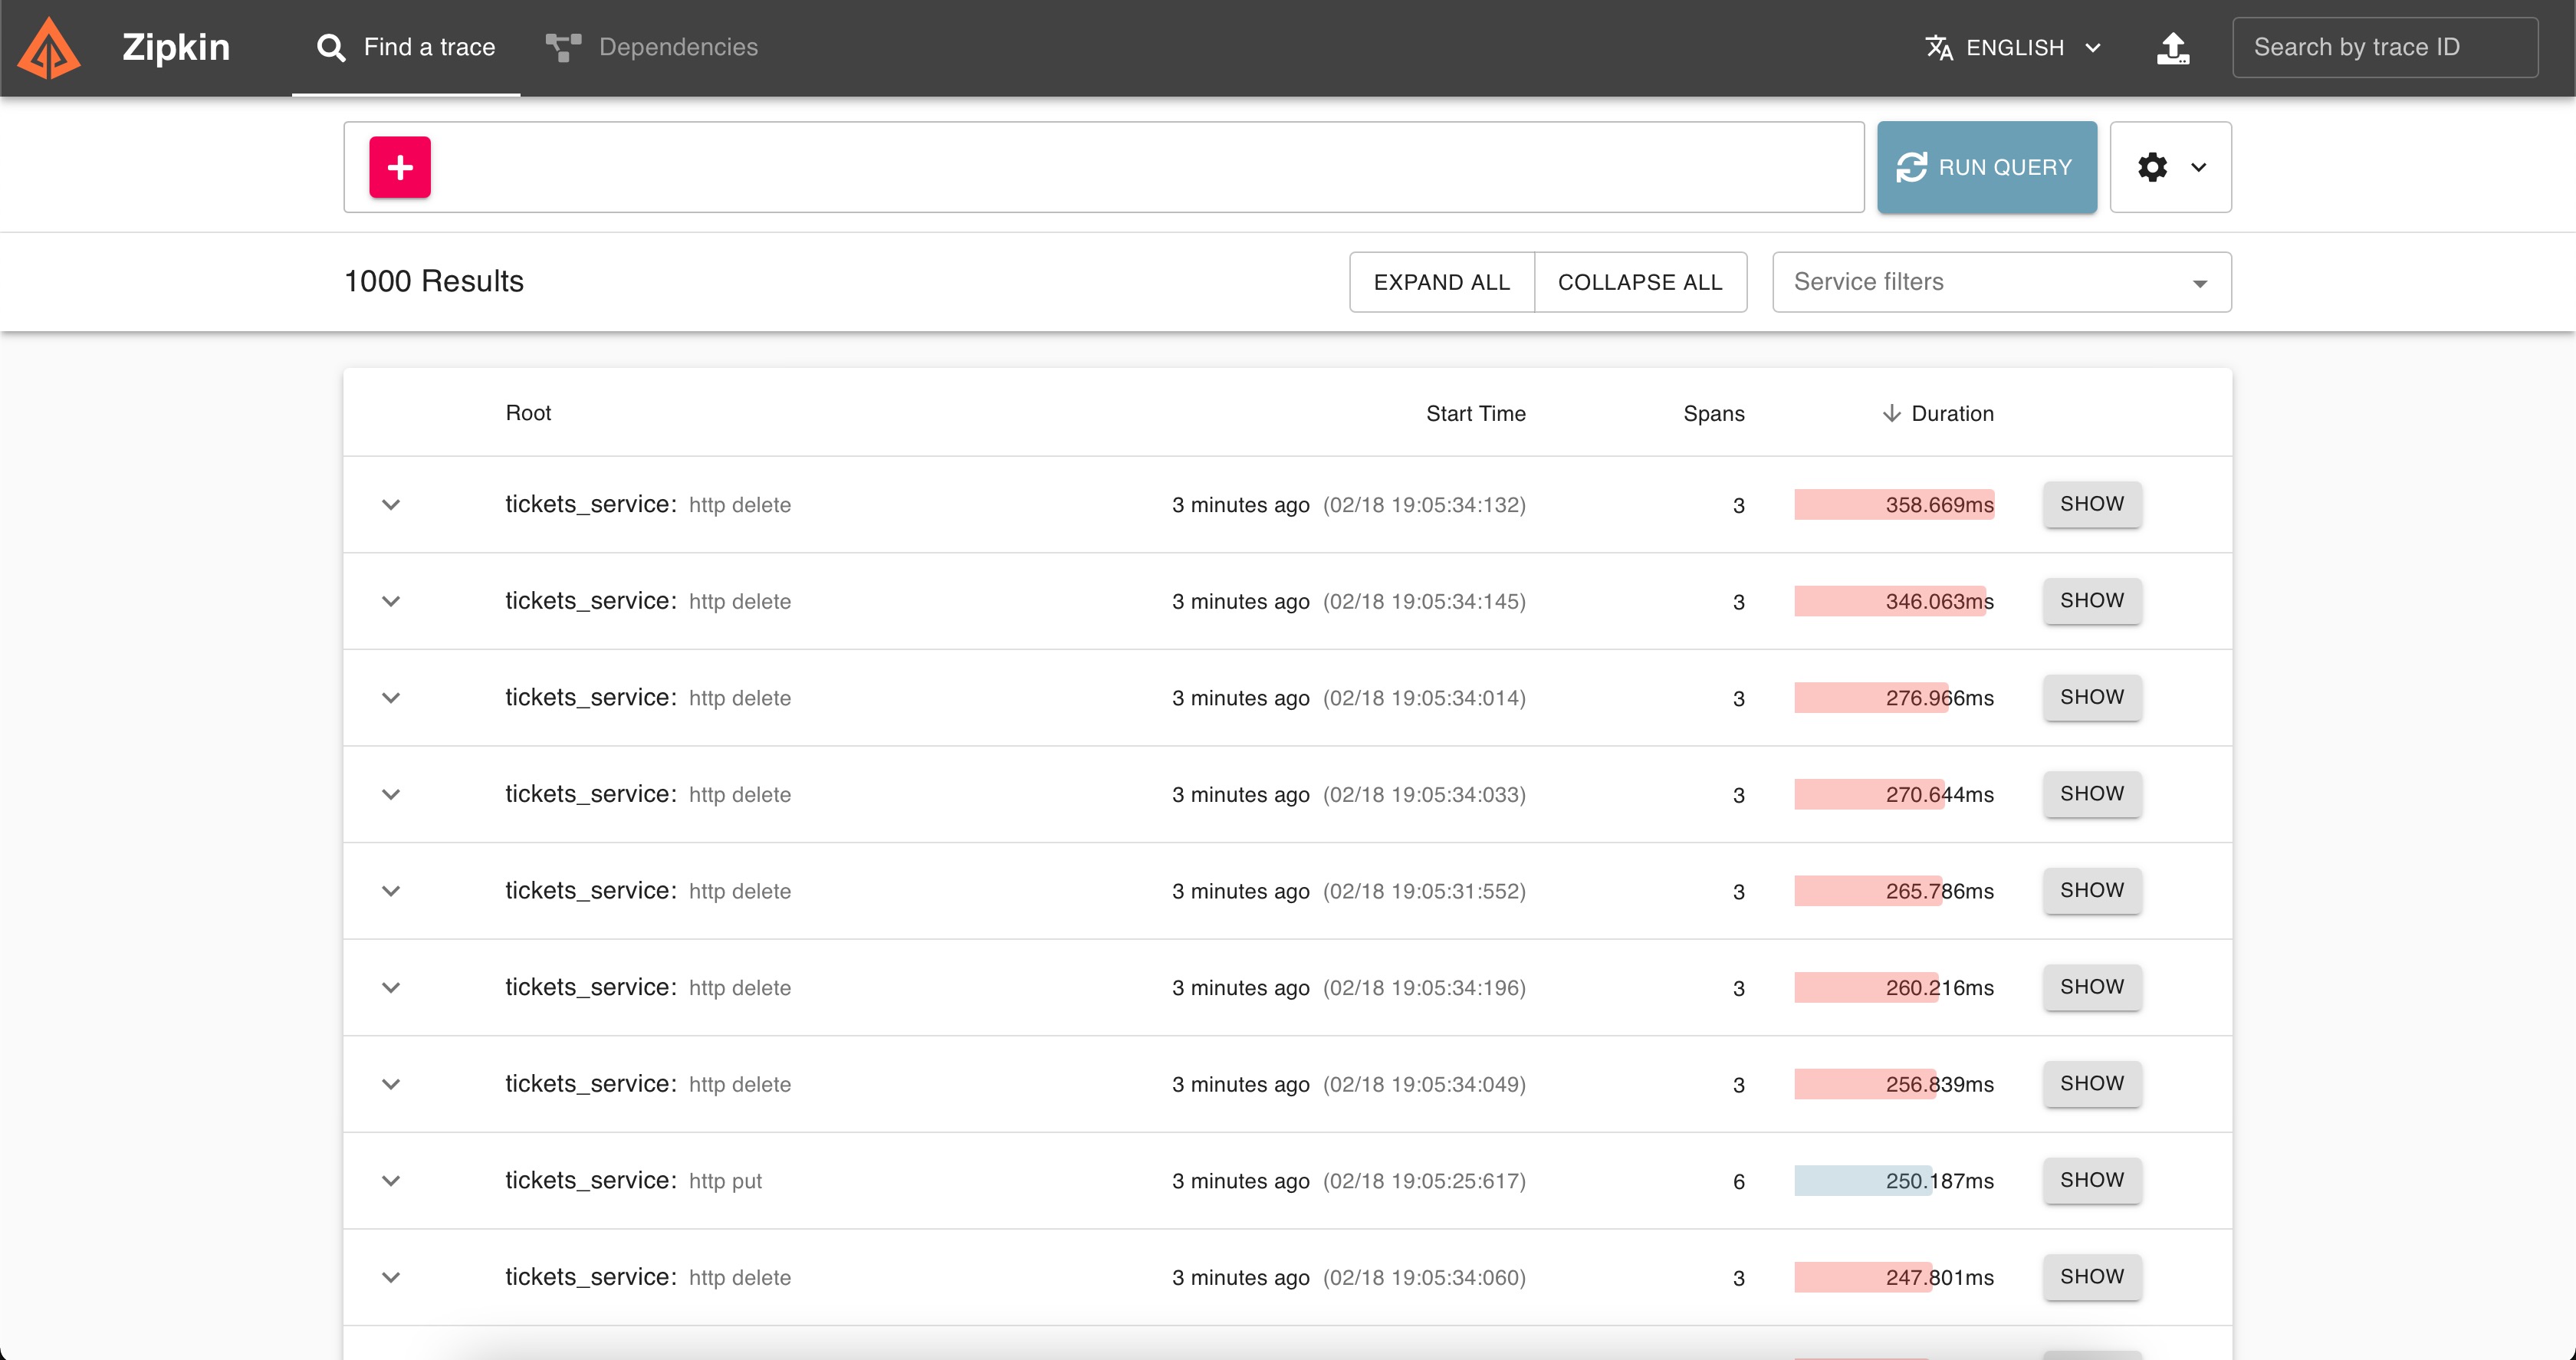The width and height of the screenshot is (2576, 1360).
Task: Click the Duration sort arrow icon
Action: coord(1891,413)
